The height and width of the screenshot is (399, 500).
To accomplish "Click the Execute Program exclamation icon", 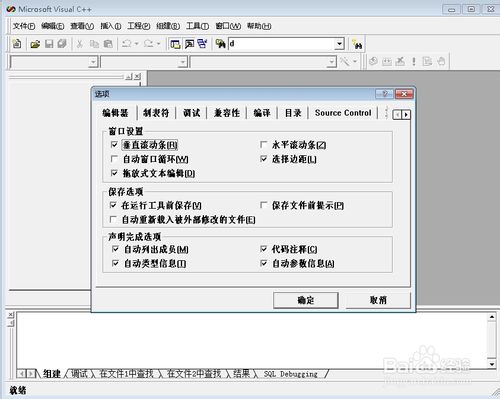I will tap(414, 61).
